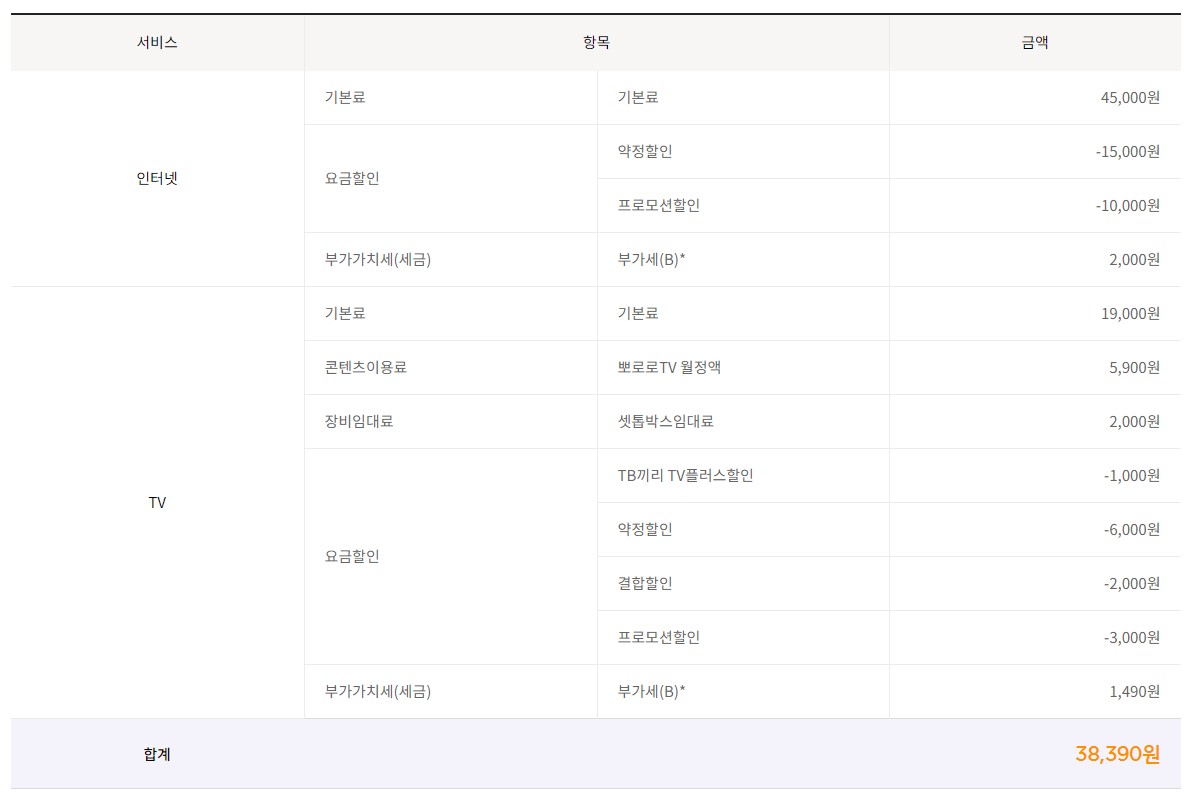This screenshot has width=1189, height=800.
Task: Click the 19,000원 TV base fee amount
Action: pyautogui.click(x=1129, y=314)
